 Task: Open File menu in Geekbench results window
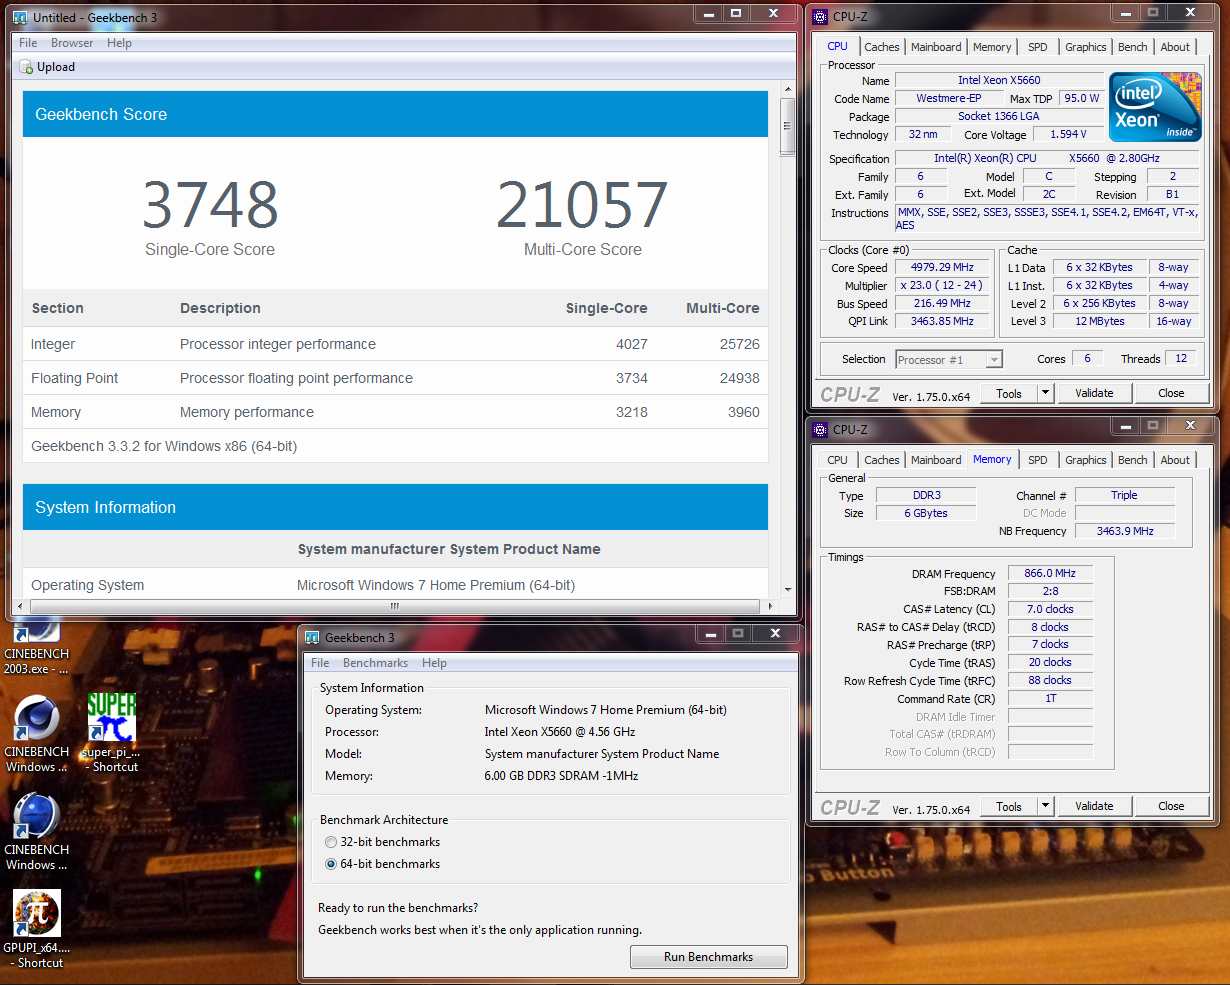(28, 43)
